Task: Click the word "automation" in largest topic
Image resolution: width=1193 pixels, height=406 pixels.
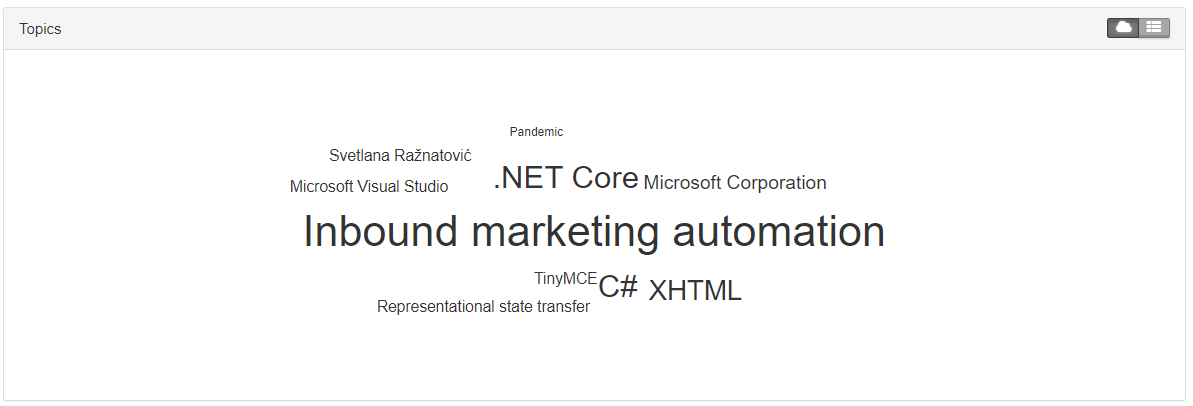Action: (x=779, y=232)
